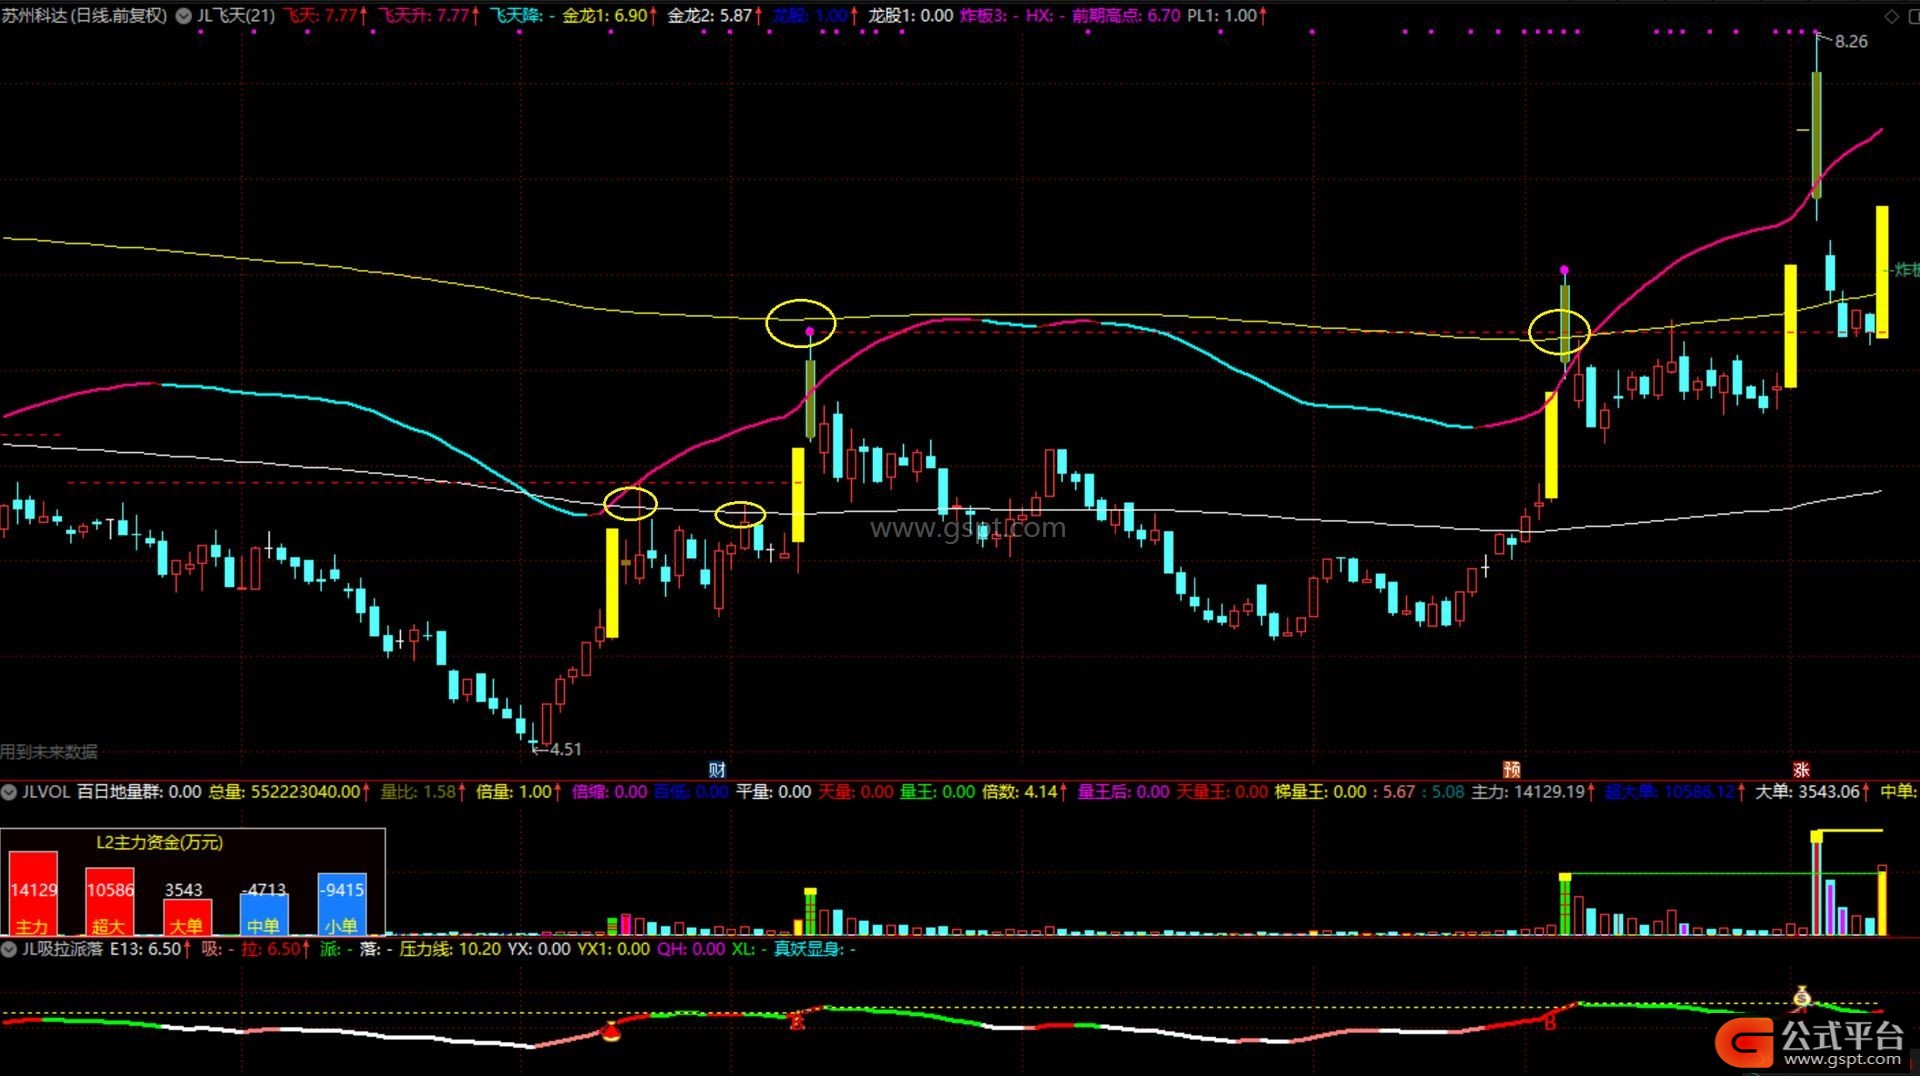Click the 金龙2: 5.87 value

714,16
